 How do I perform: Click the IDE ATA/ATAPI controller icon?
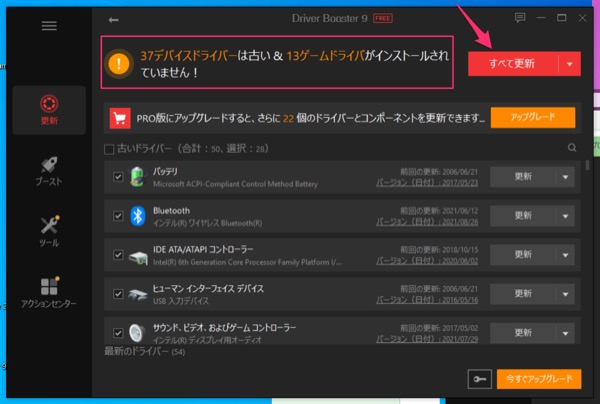click(x=138, y=257)
